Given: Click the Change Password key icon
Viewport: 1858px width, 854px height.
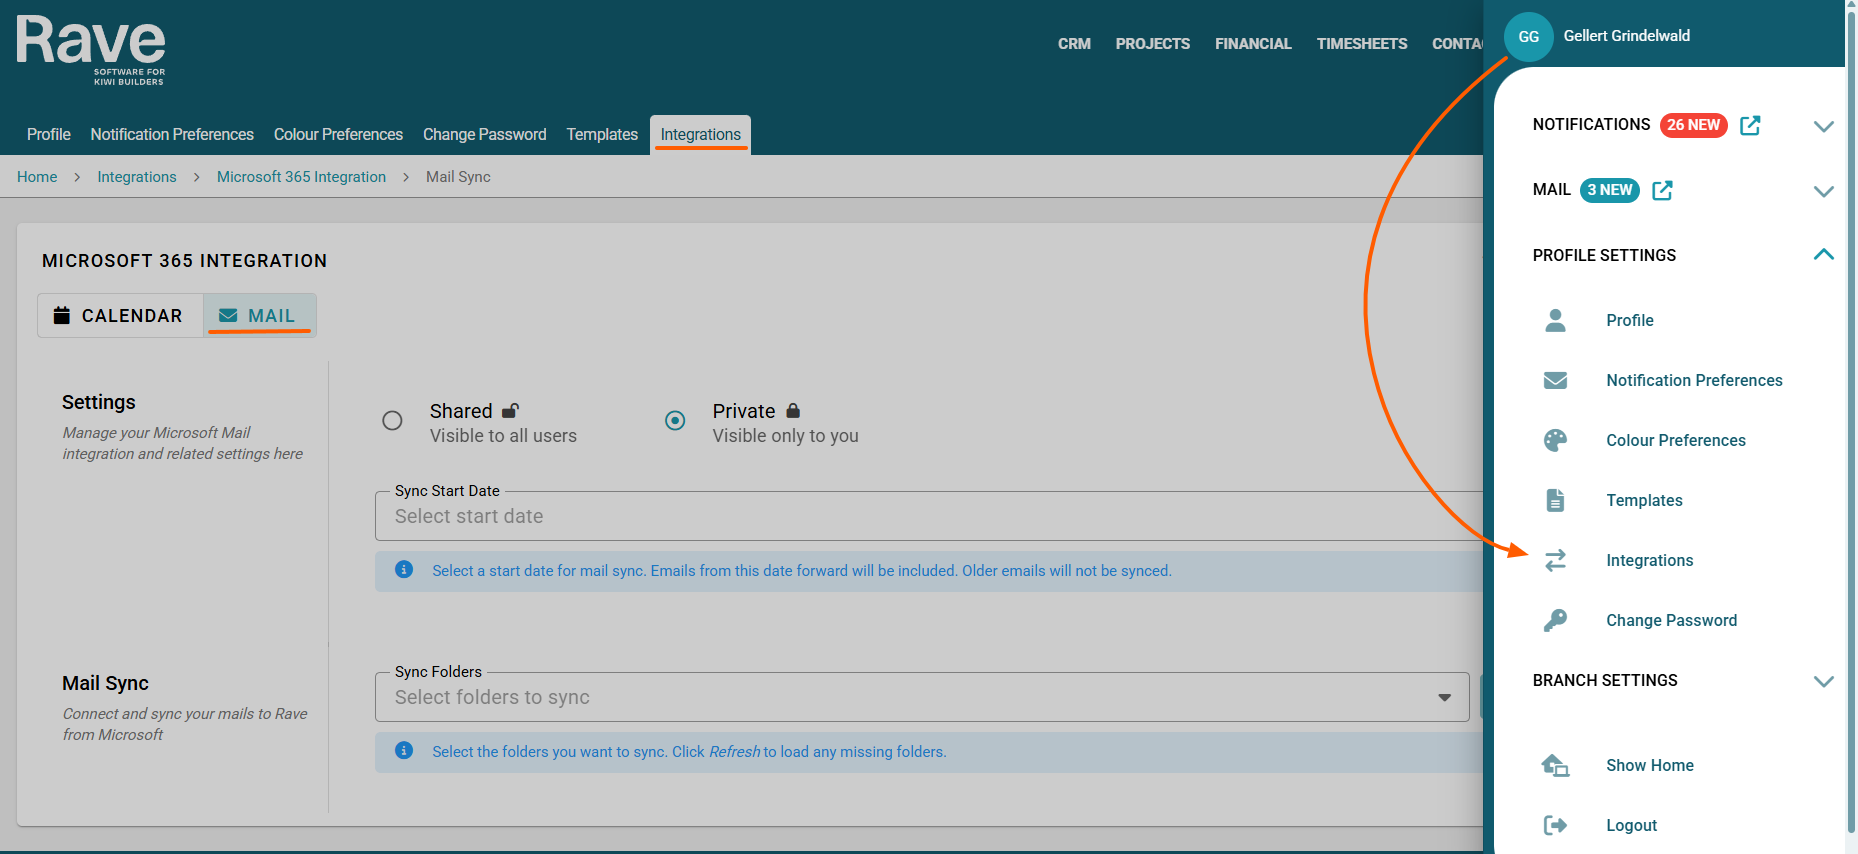Looking at the screenshot, I should (x=1555, y=620).
